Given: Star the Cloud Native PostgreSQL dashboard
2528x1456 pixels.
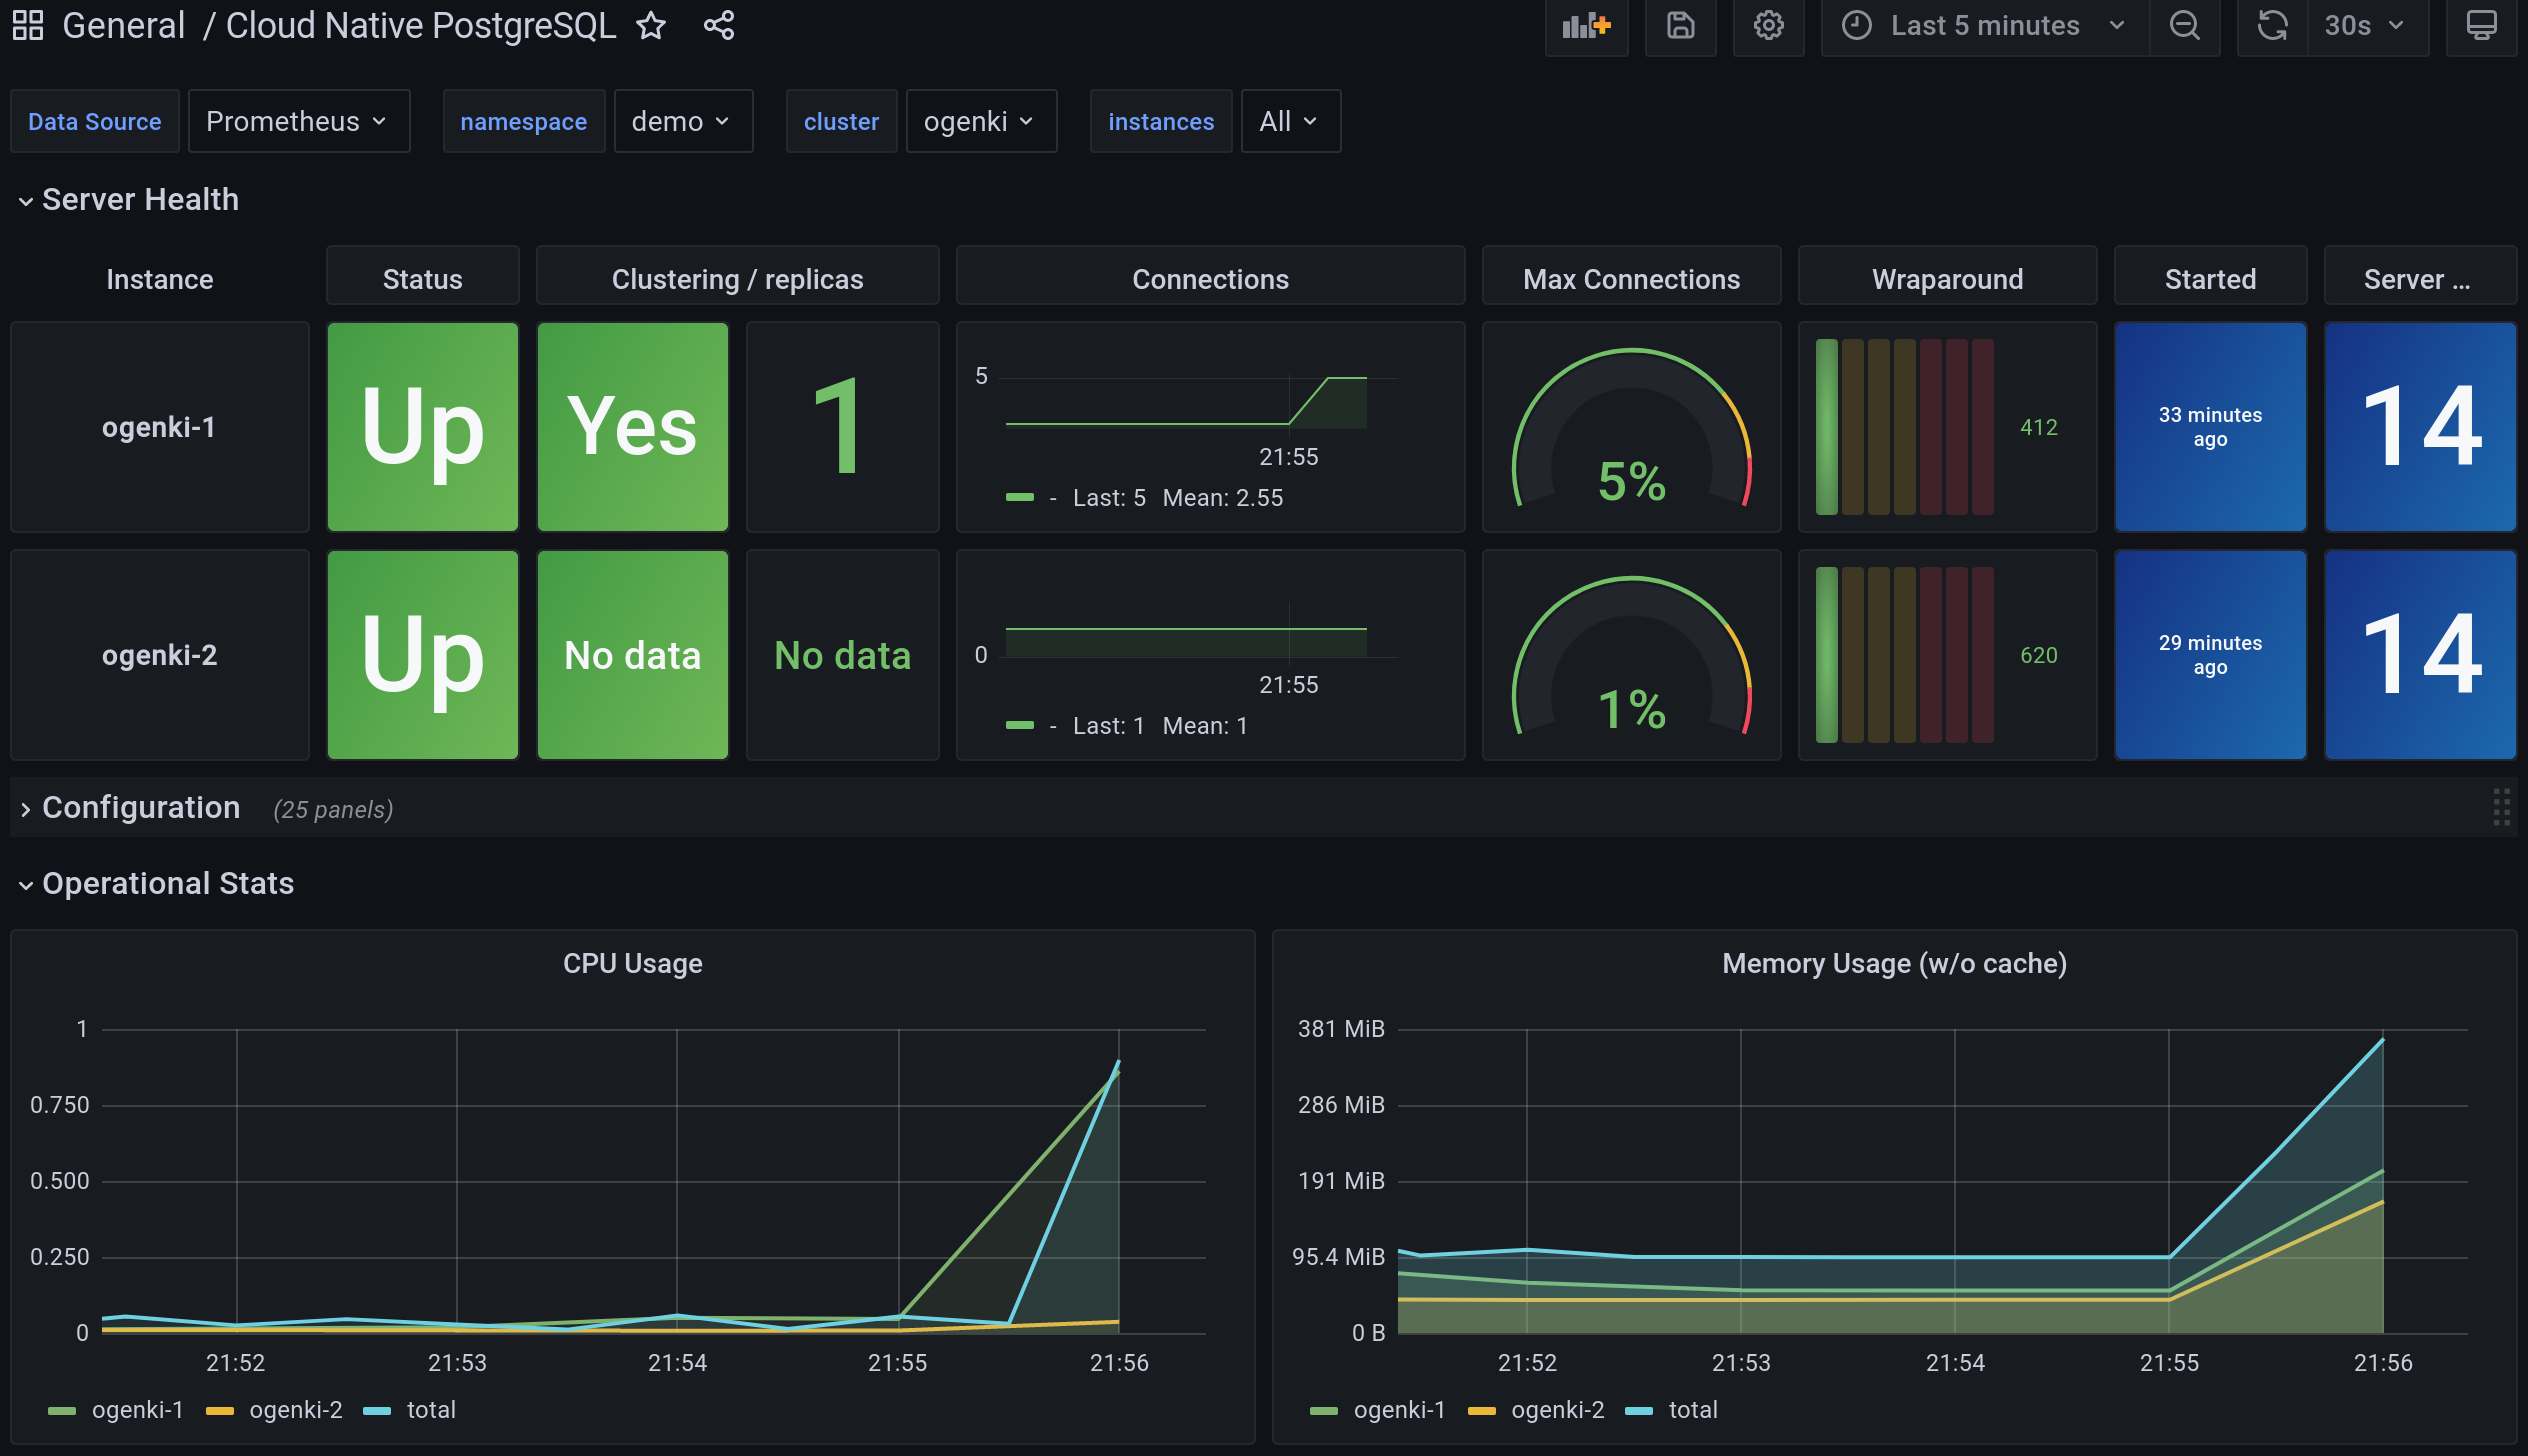Looking at the screenshot, I should tap(651, 25).
